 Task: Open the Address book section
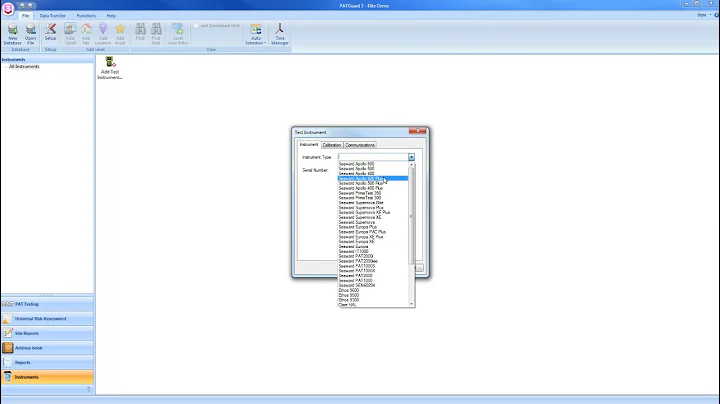pyautogui.click(x=48, y=348)
